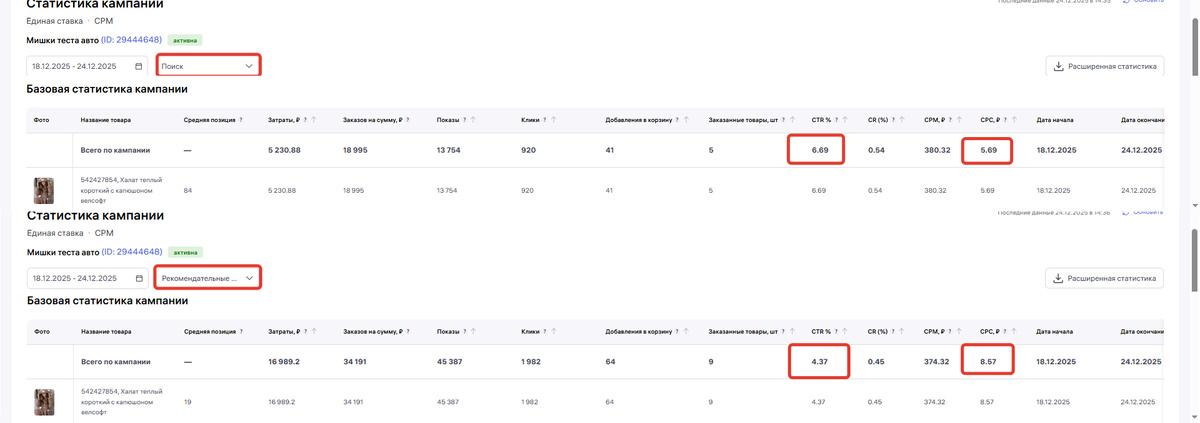Click Расширенная статистика button in Рекомендательные panel
Image resolution: width=1200 pixels, height=423 pixels.
pos(1104,278)
